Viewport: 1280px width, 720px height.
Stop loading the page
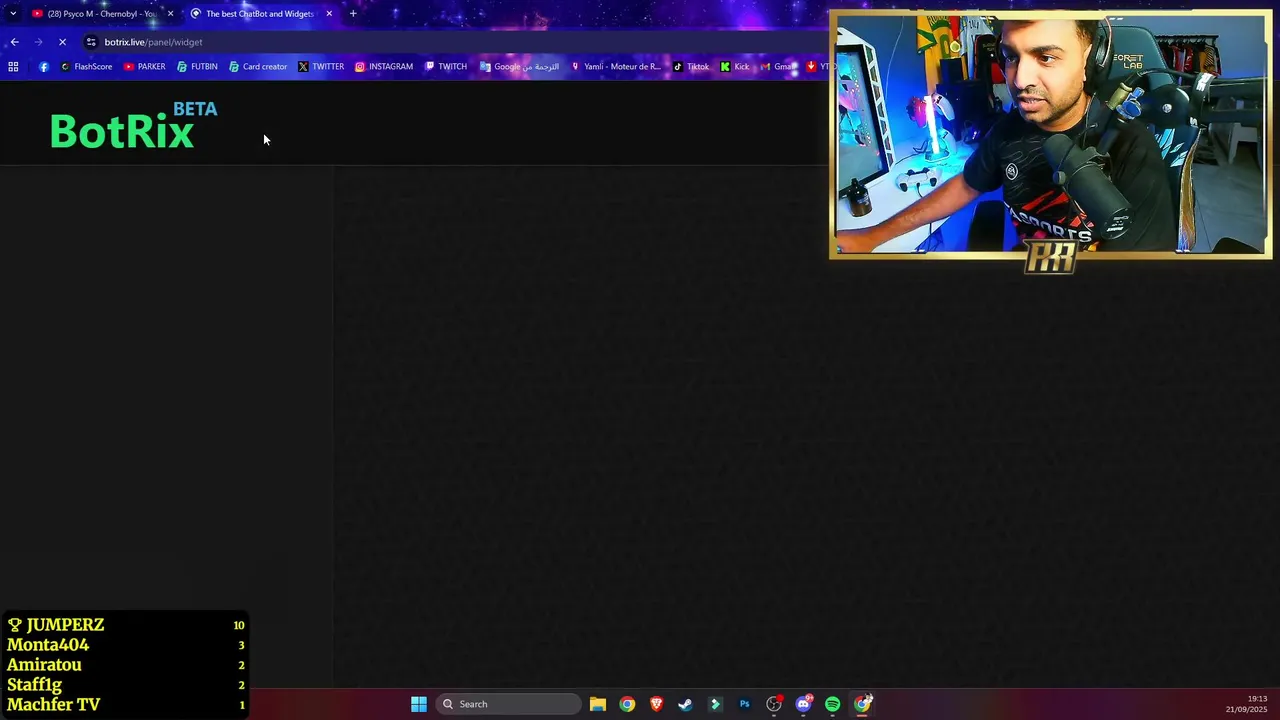click(62, 42)
